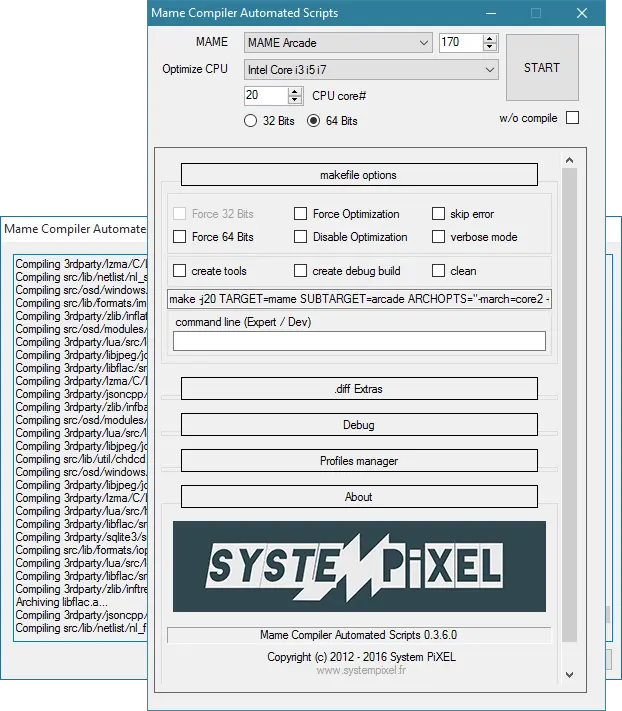Select the 'Compiling 3rdparty/sqlite3' log line
This screenshot has width=622, height=711.
click(80, 537)
